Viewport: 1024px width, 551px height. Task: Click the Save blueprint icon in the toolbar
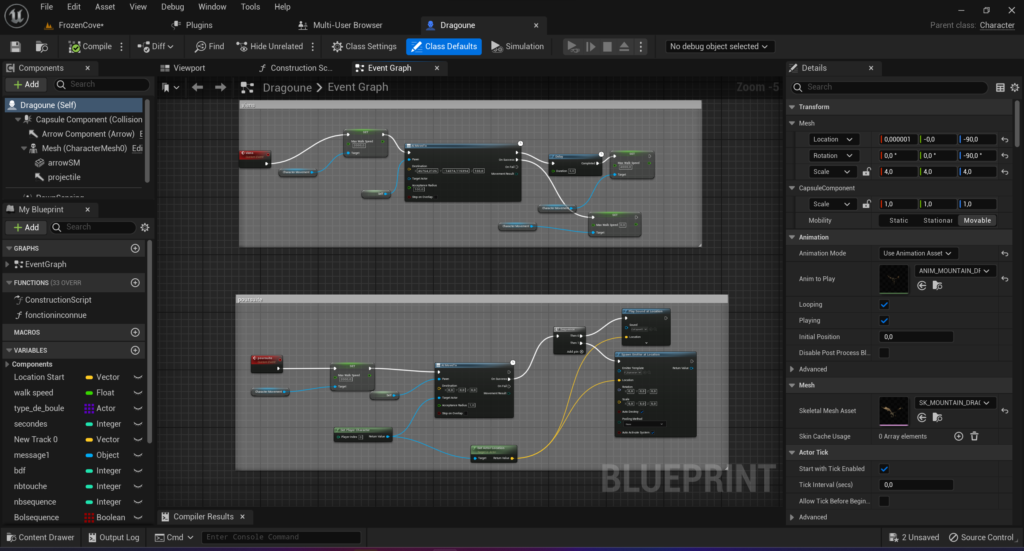click(15, 46)
